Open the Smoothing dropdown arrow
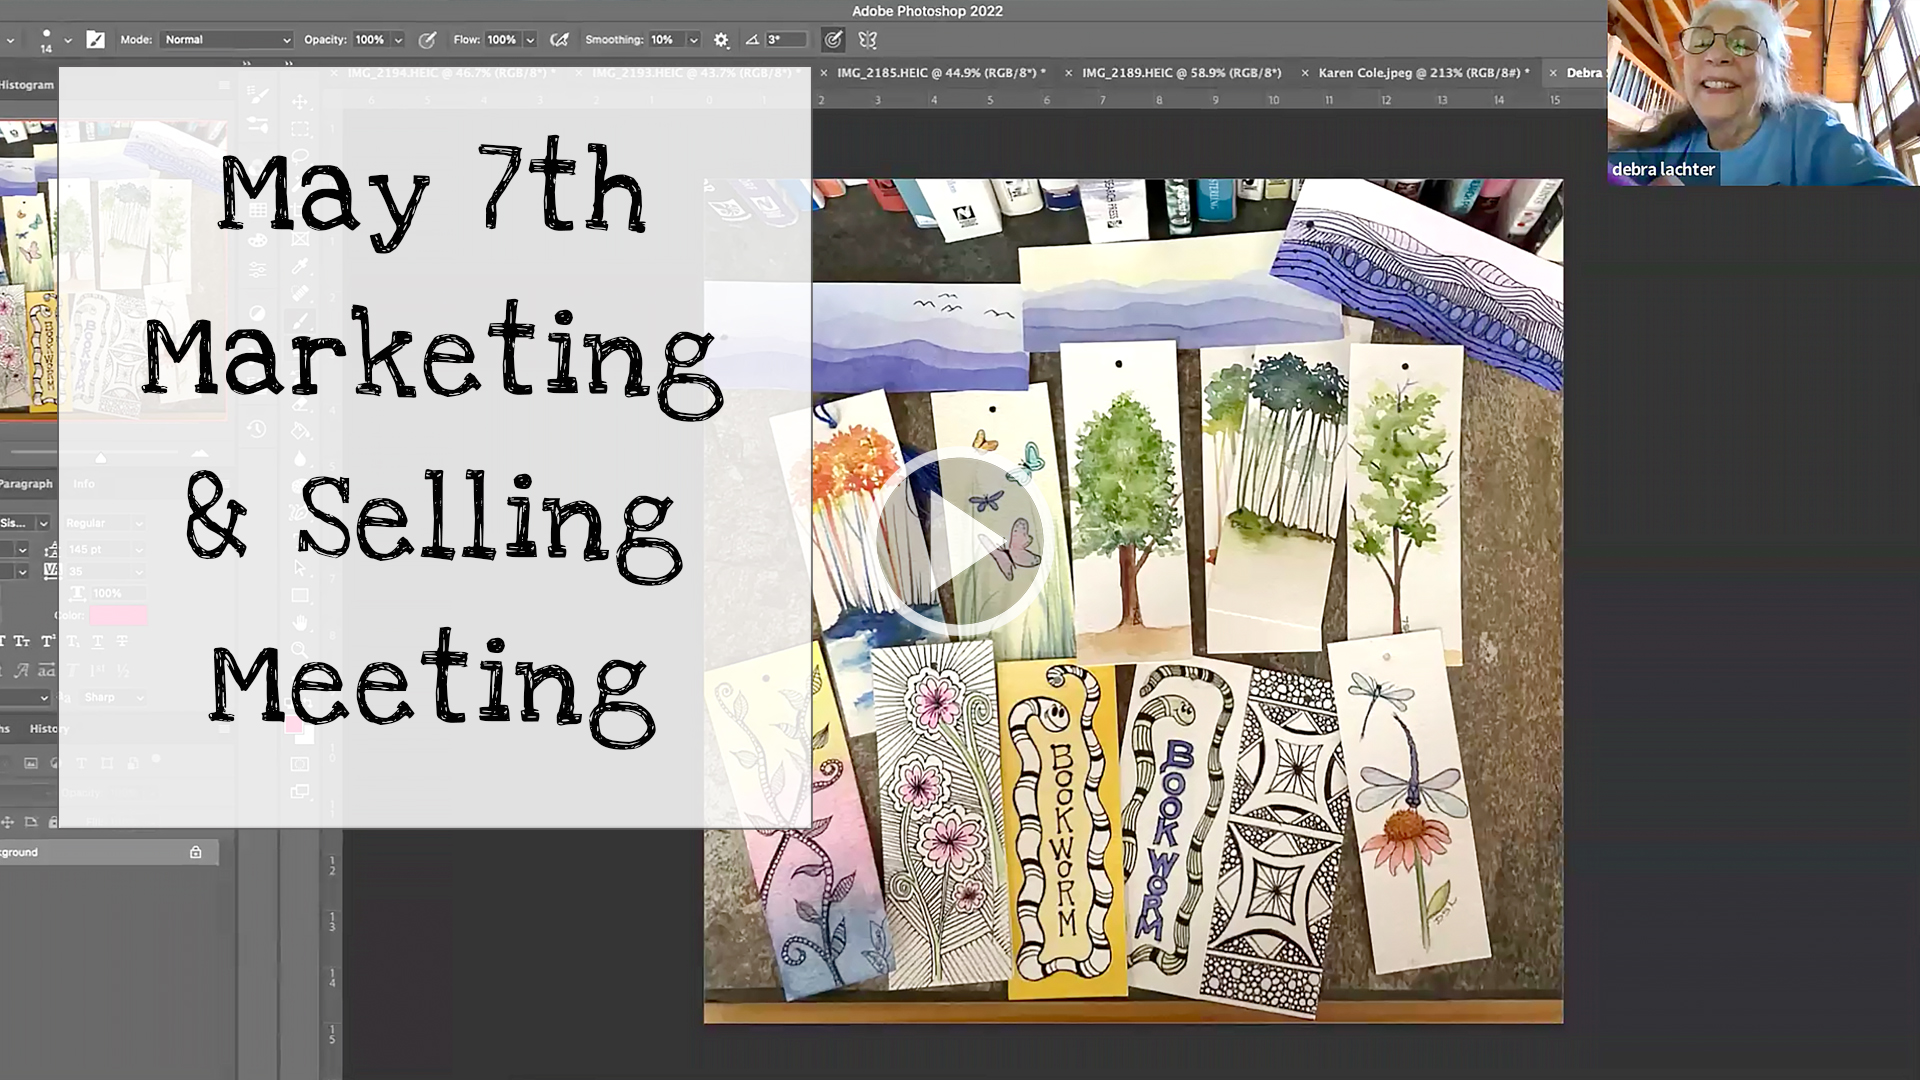The image size is (1920, 1080). click(693, 40)
